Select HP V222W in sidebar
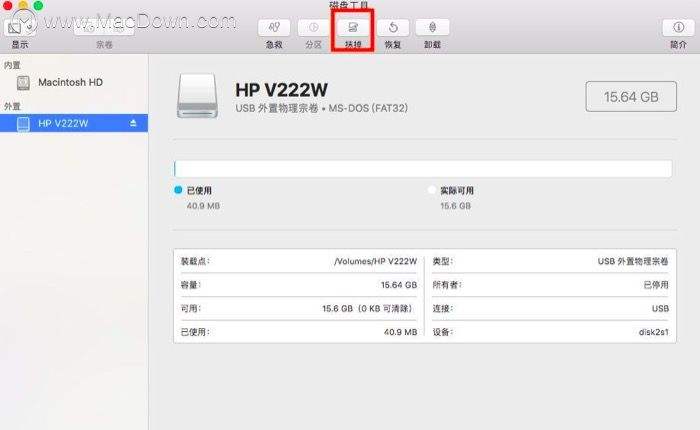The image size is (700, 430). coord(74,123)
